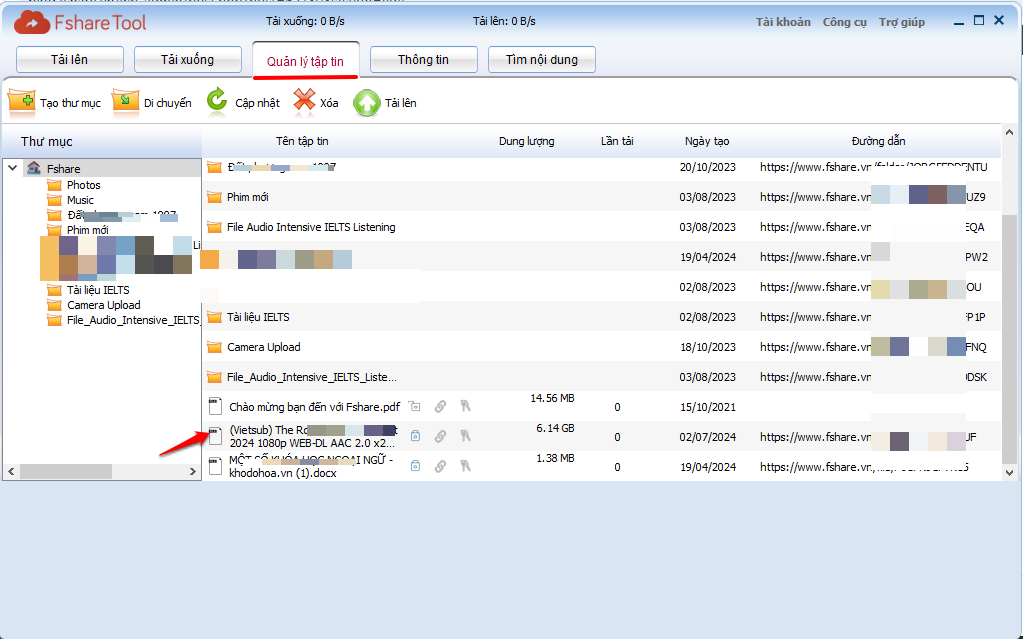
Task: Toggle folder-lock icon on Chào mừng PDF row
Action: (x=415, y=407)
